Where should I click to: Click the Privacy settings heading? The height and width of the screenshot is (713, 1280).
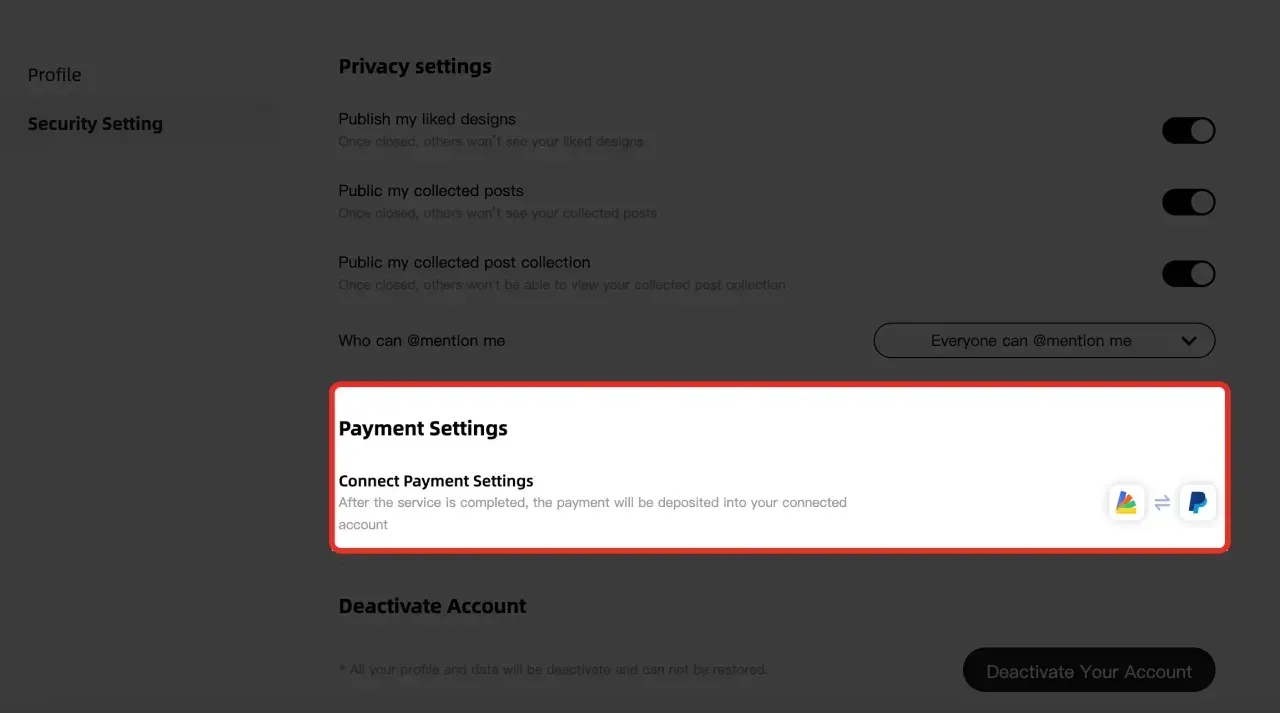[415, 67]
